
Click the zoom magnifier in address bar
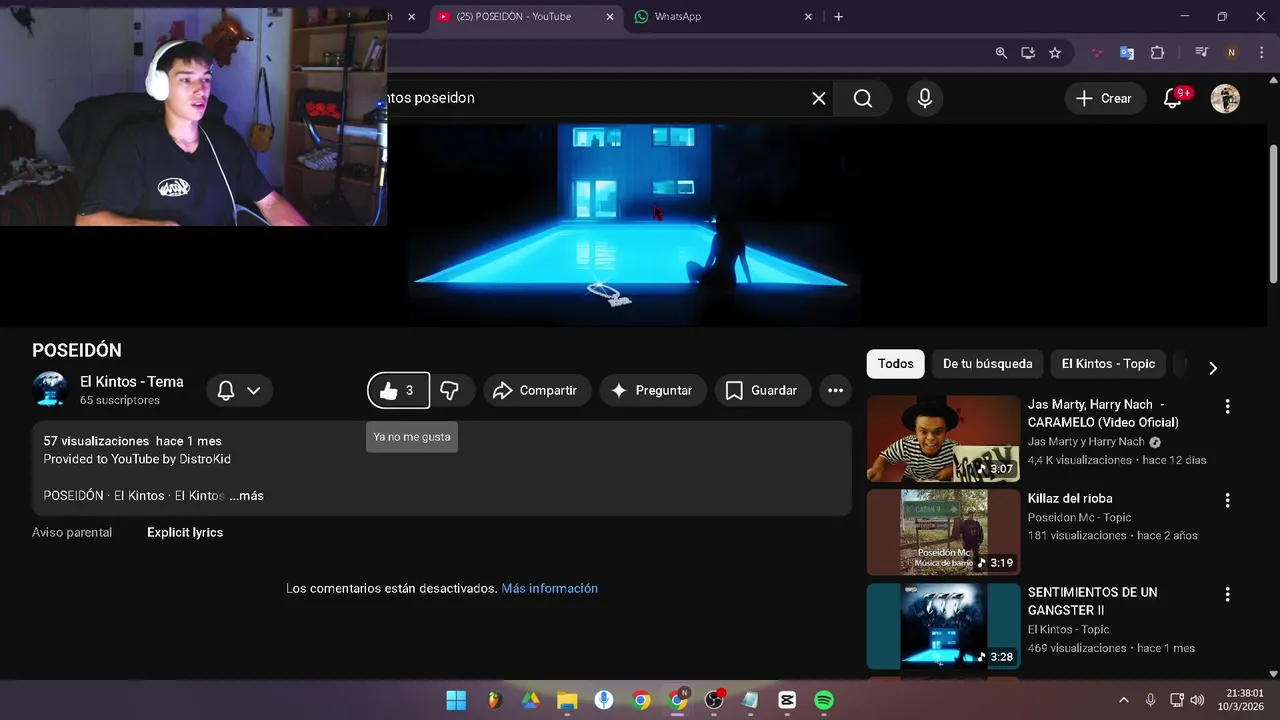(x=1001, y=53)
